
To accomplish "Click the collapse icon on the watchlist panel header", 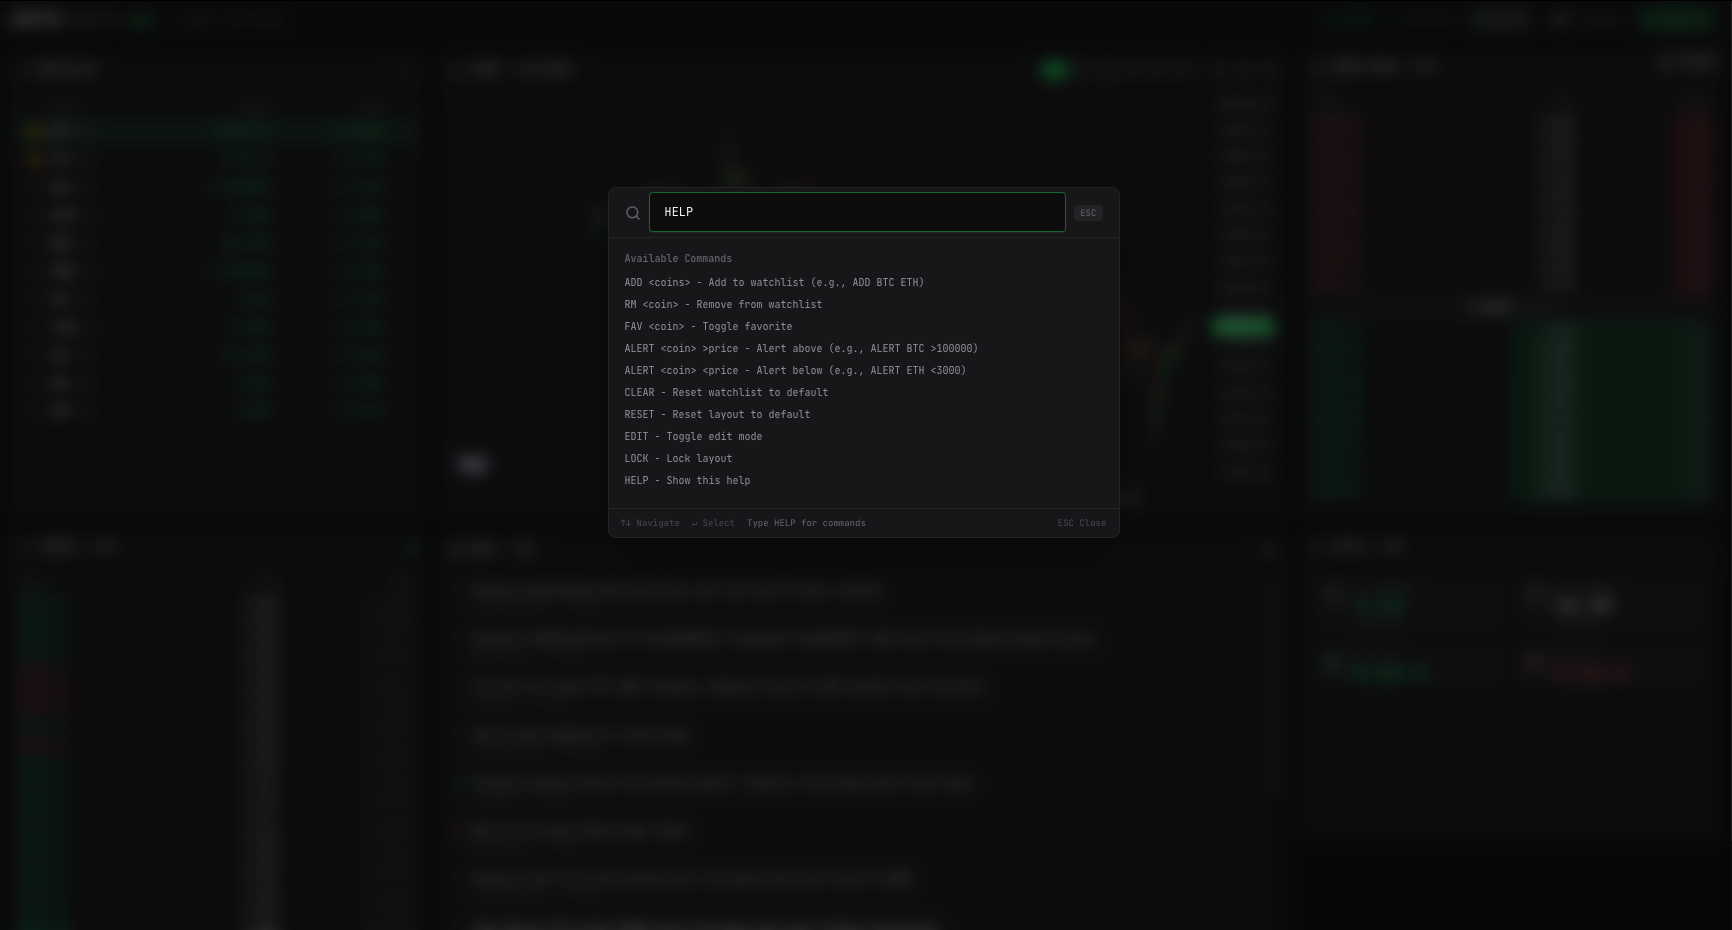I will click(406, 68).
